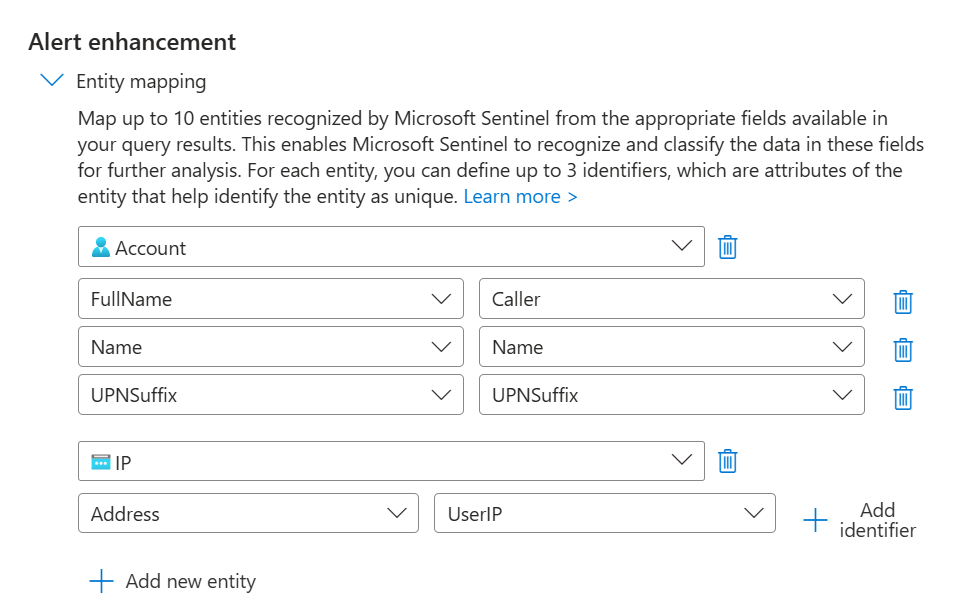Follow the Learn more link
The height and width of the screenshot is (606, 974).
click(521, 196)
